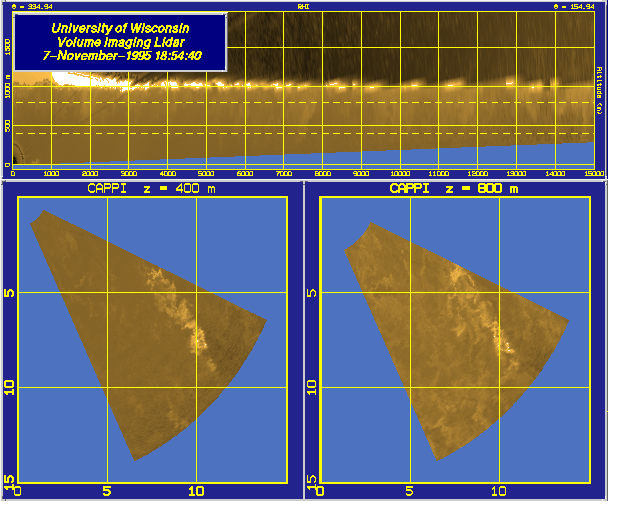This screenshot has height=512, width=640.
Task: Click the 6000 tick on RHI range axis
Action: coord(245,174)
